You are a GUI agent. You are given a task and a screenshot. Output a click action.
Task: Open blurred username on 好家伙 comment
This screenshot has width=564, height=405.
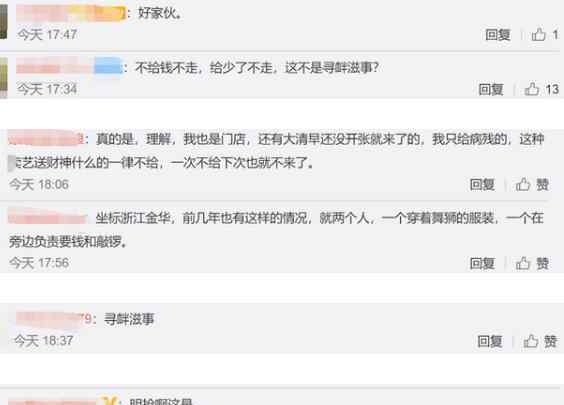click(71, 13)
